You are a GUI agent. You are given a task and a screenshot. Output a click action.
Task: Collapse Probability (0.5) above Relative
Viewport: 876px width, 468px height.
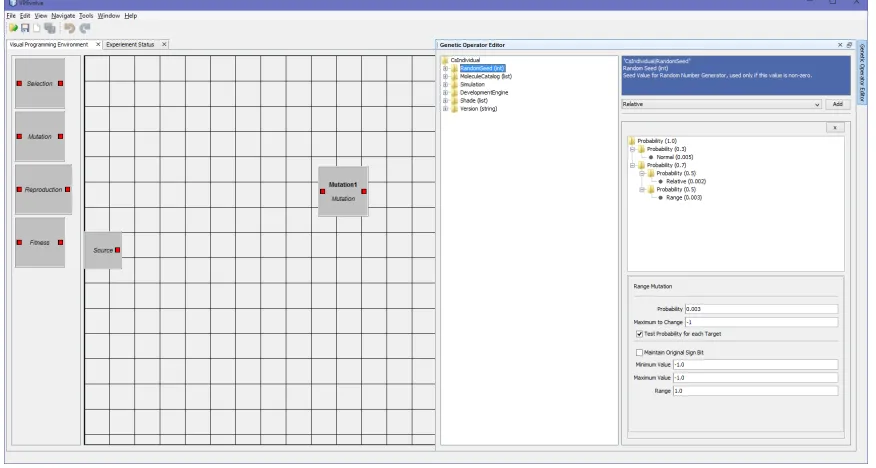point(642,173)
